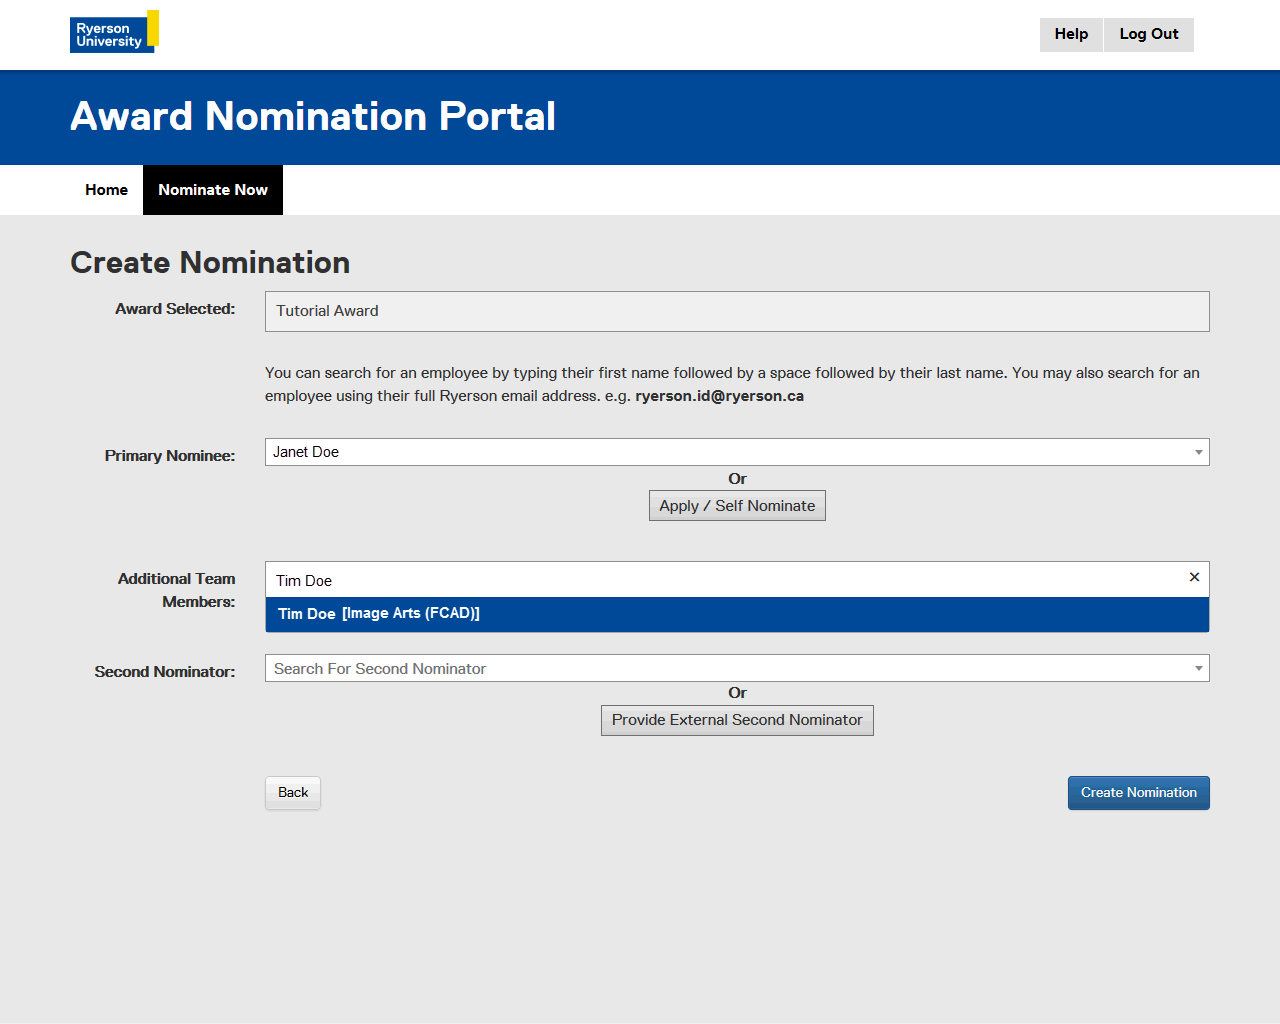
Task: Open the Help page
Action: [x=1070, y=34]
